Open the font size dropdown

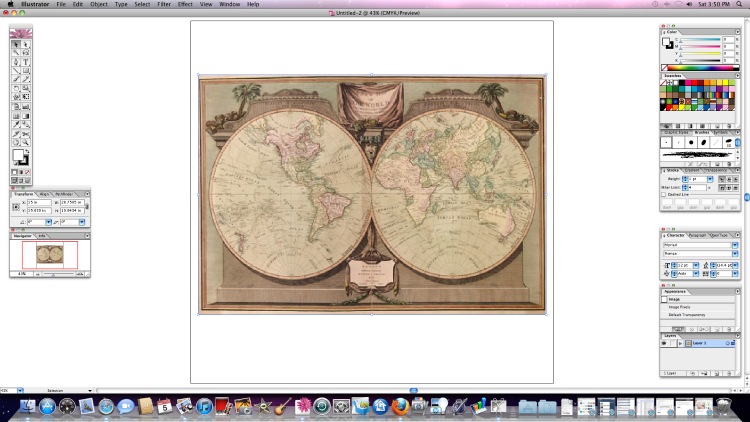pos(696,266)
